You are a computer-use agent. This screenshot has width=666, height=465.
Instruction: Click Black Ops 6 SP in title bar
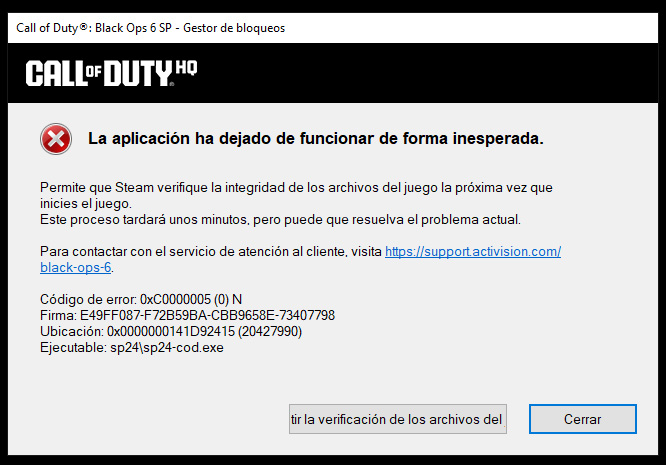pyautogui.click(x=133, y=28)
